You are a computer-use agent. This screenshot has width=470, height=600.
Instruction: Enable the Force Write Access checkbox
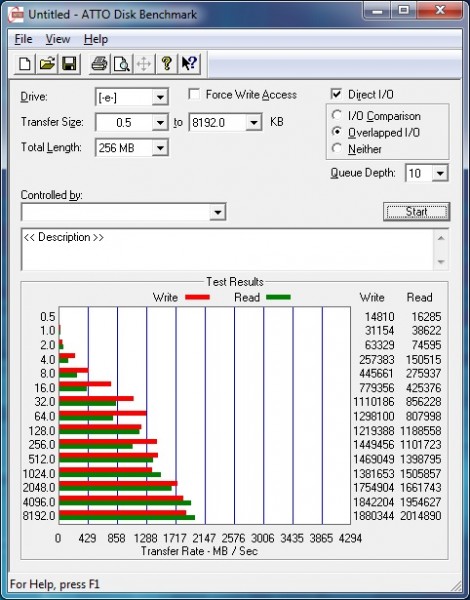194,94
